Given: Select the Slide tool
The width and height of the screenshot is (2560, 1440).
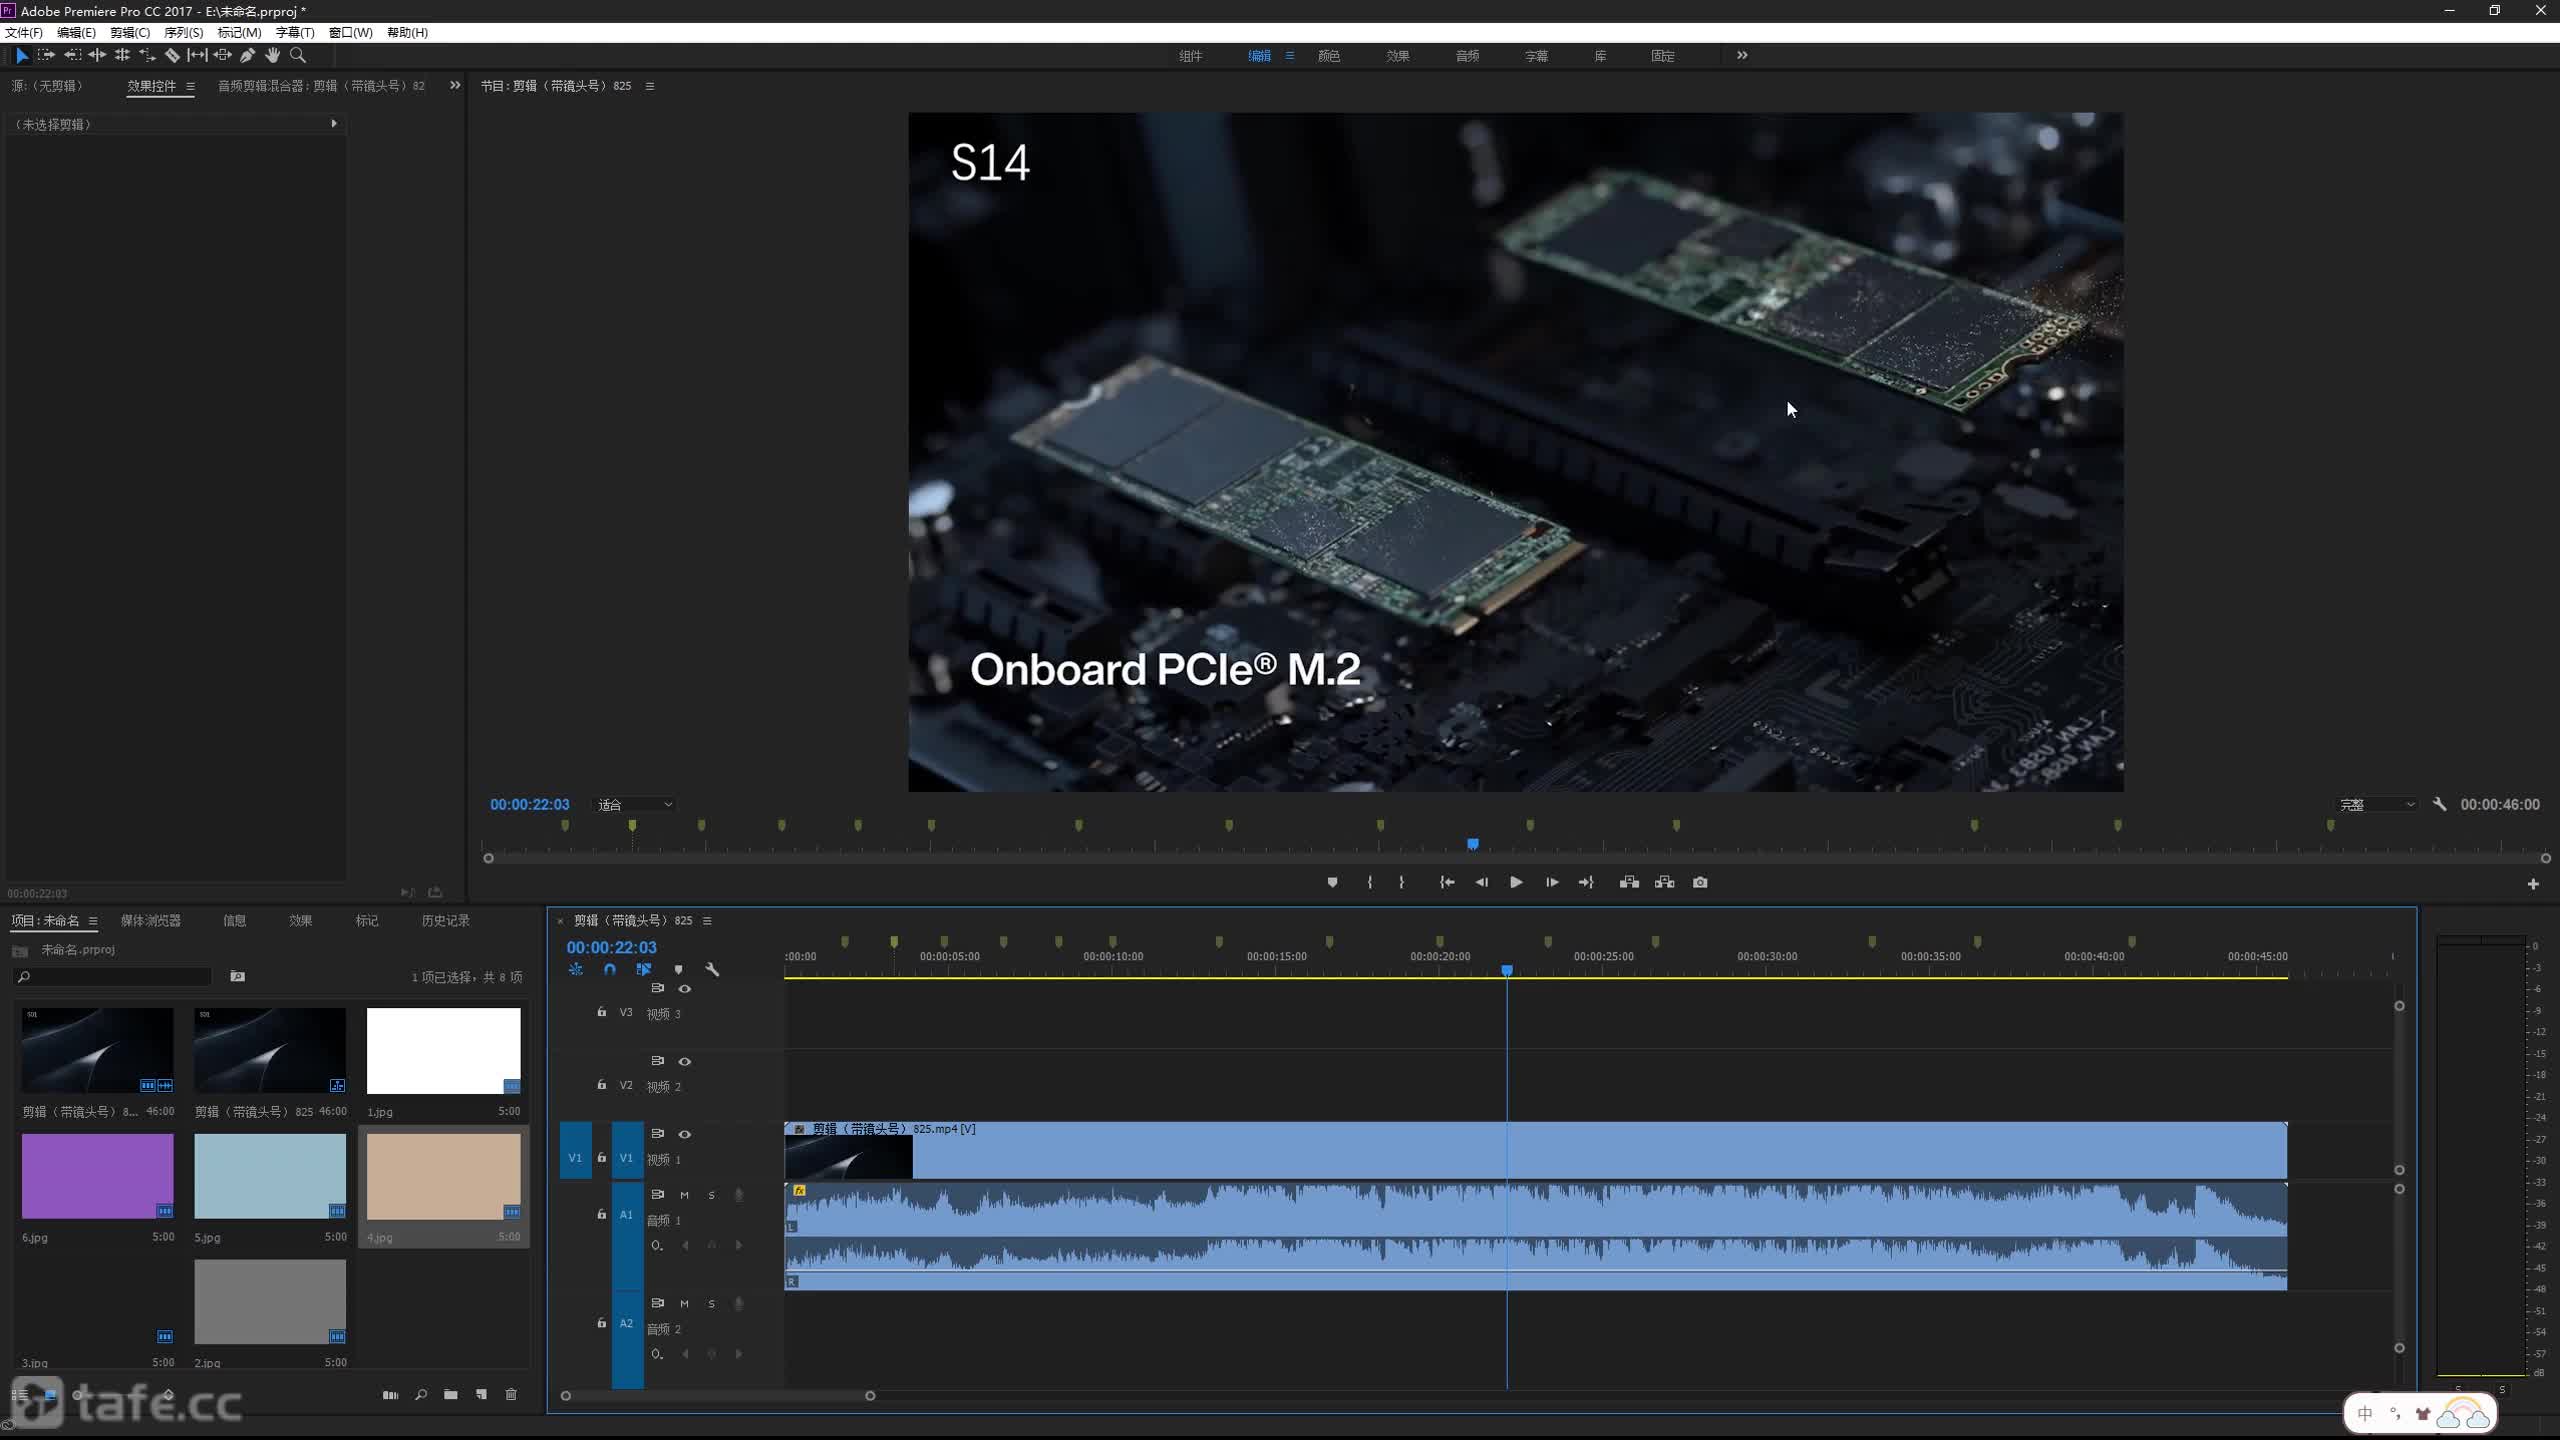Looking at the screenshot, I should pyautogui.click(x=222, y=56).
